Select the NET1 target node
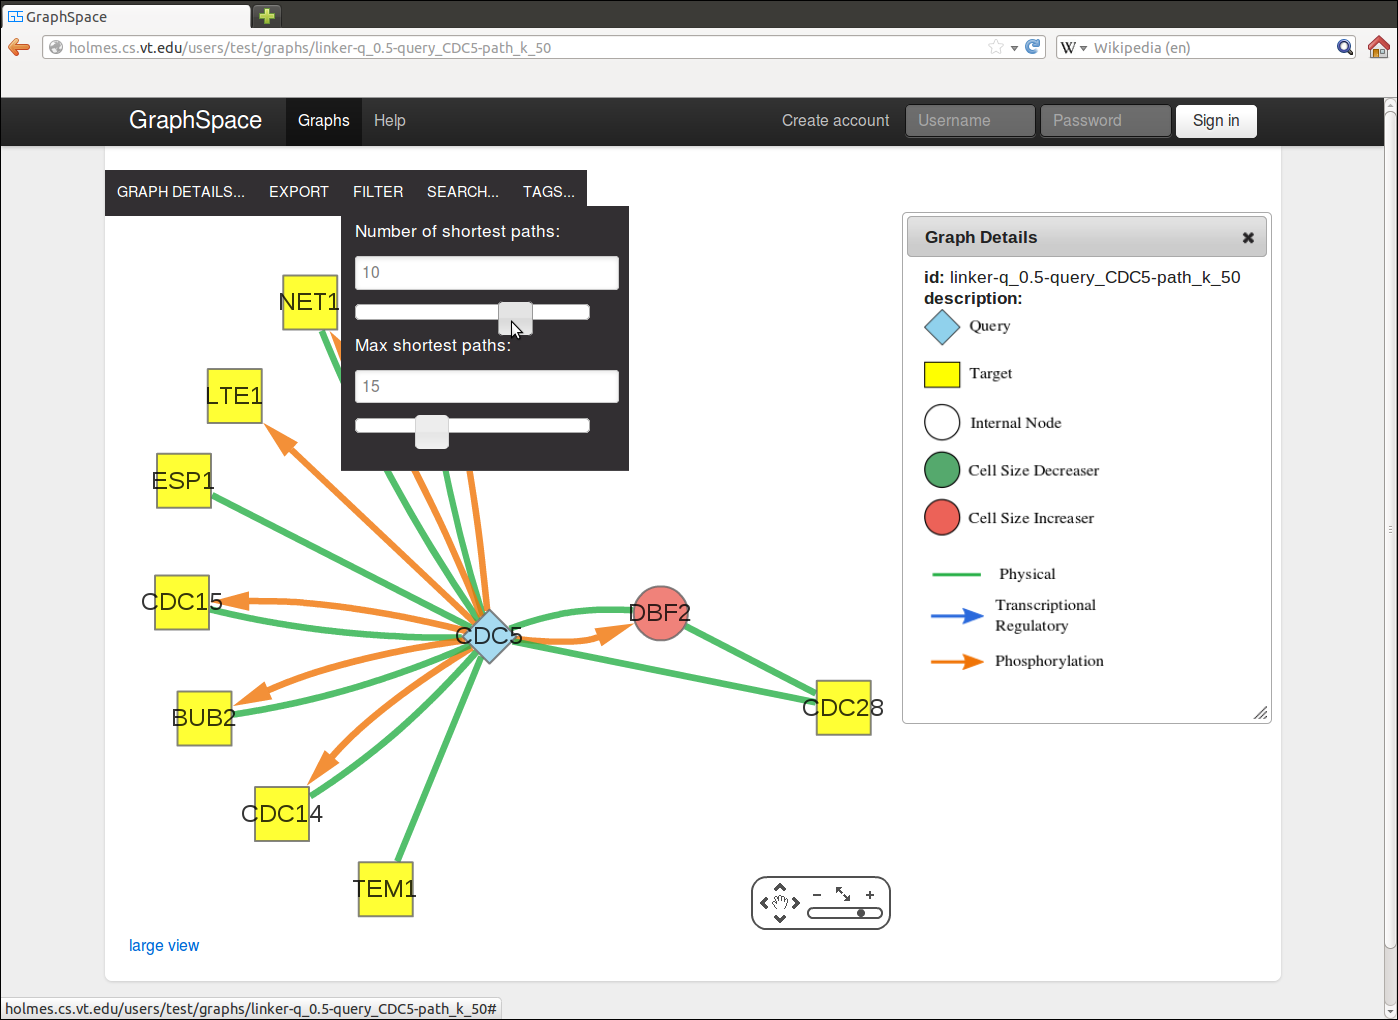 [x=310, y=302]
